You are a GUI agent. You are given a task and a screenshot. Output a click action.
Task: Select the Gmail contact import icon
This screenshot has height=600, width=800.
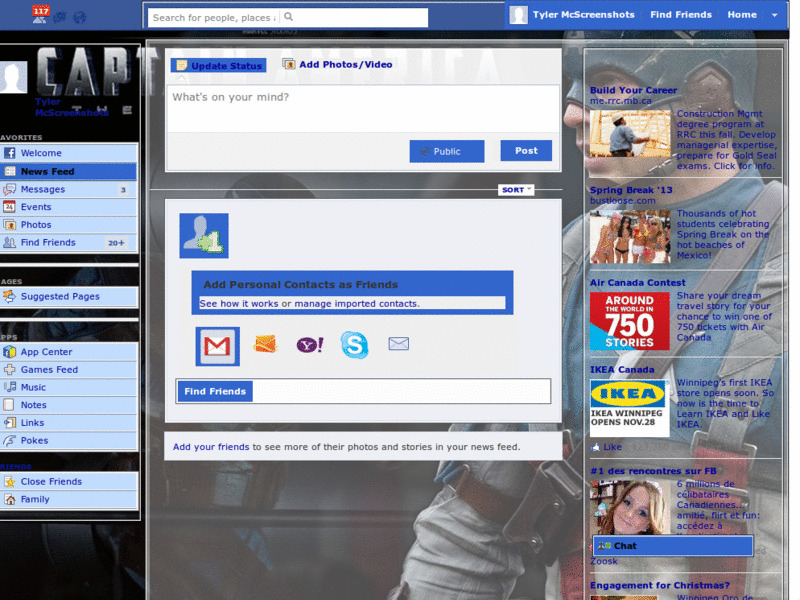217,346
